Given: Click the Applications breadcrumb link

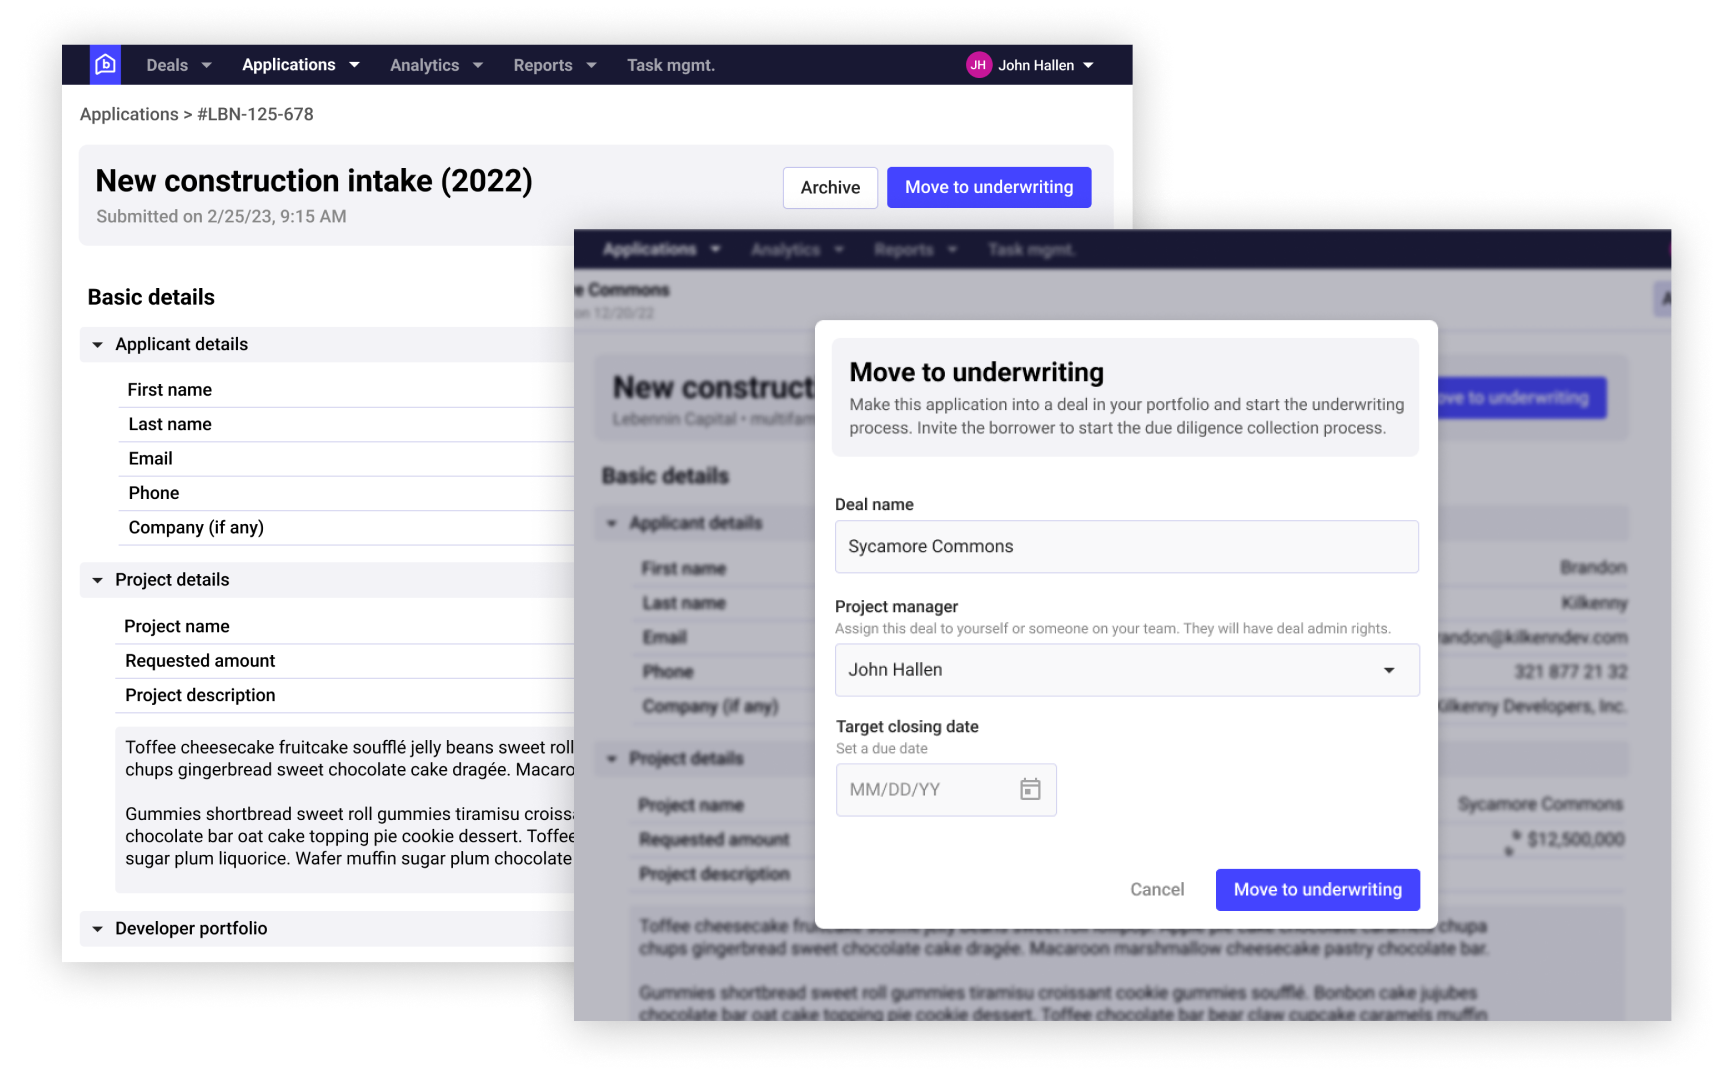Looking at the screenshot, I should 129,114.
